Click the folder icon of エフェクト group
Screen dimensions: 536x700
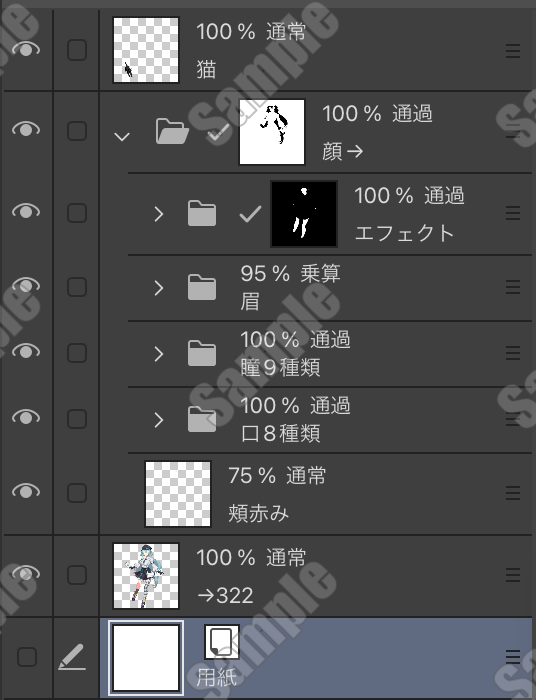coord(202,213)
